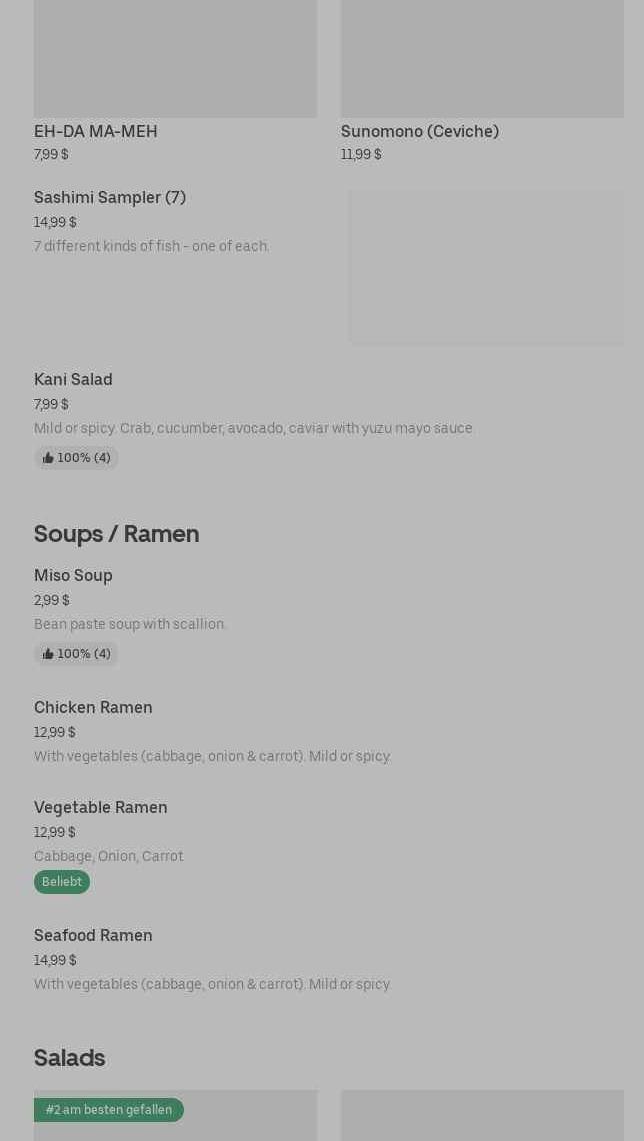Click the Miso Soup 100% (4) rating
The height and width of the screenshot is (1141, 644).
83,654
